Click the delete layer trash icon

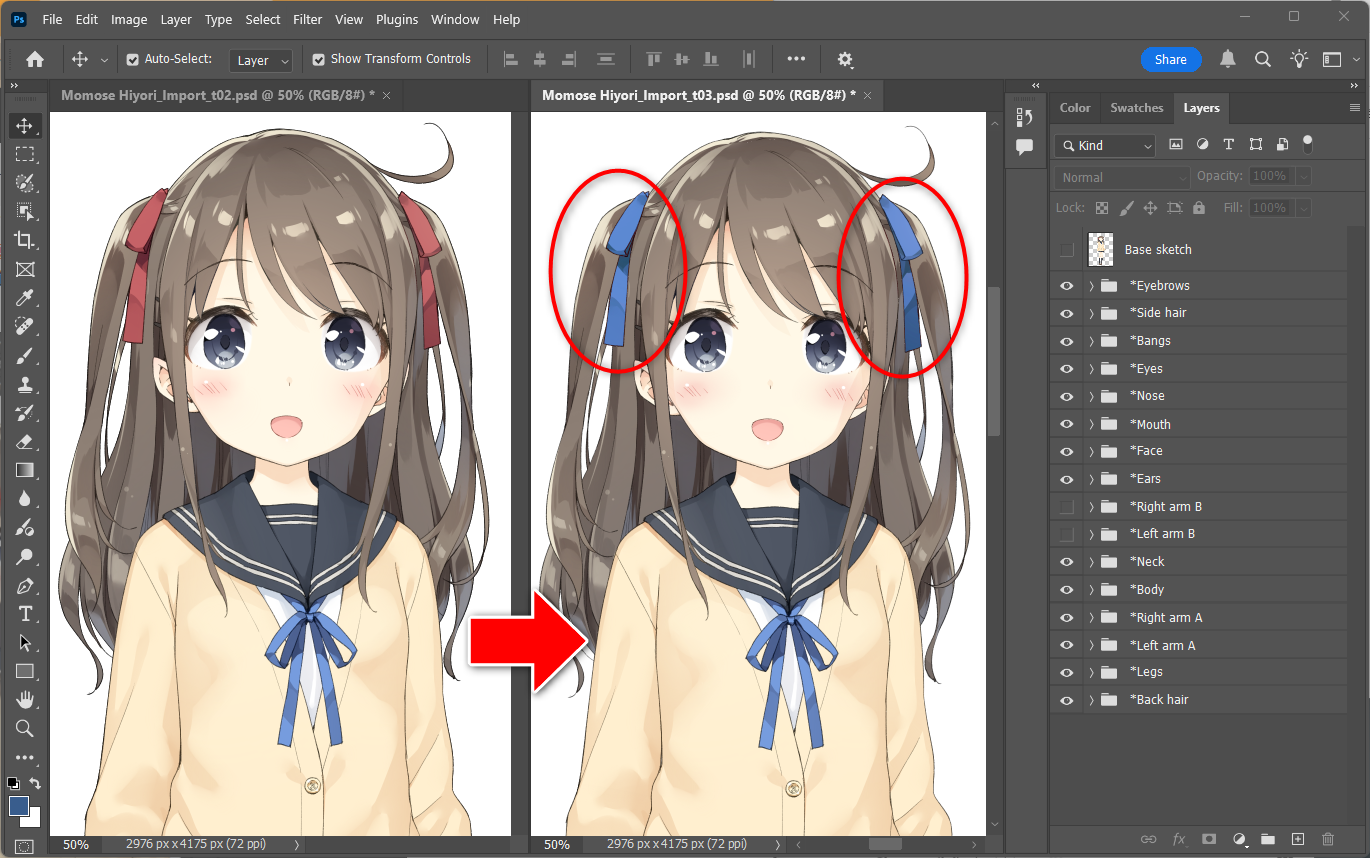pos(1328,839)
